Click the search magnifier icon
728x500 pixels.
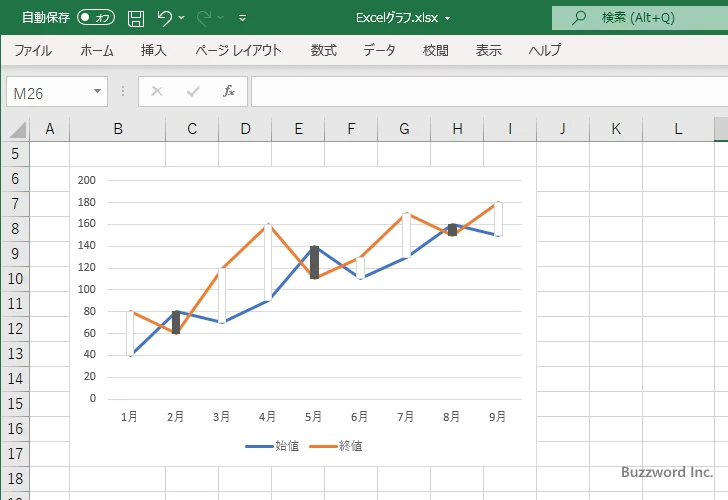point(578,18)
